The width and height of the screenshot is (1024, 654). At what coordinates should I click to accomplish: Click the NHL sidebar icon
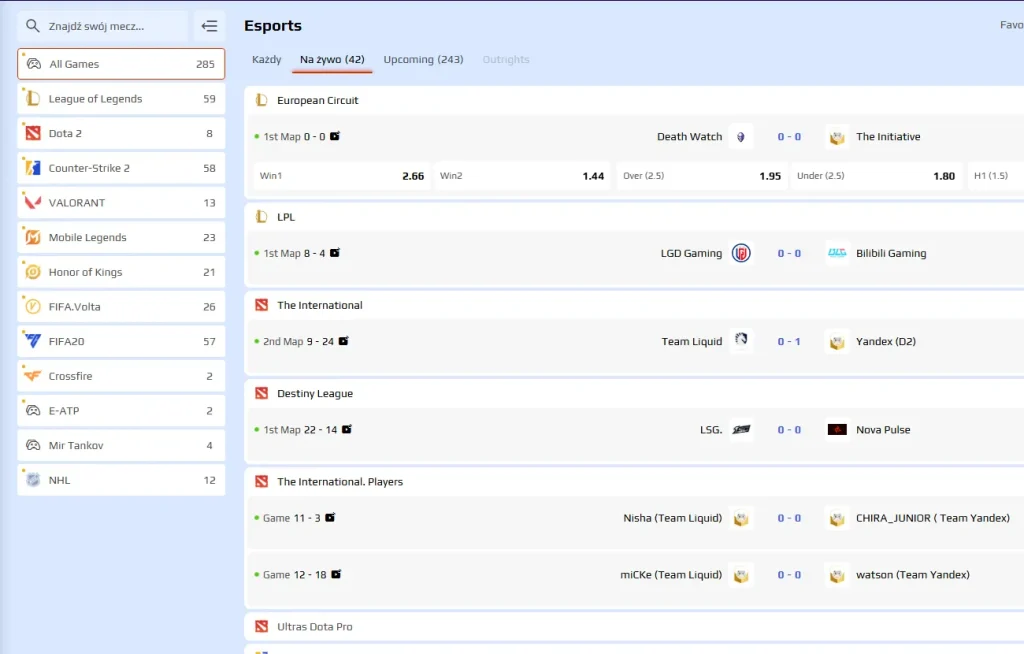[33, 480]
